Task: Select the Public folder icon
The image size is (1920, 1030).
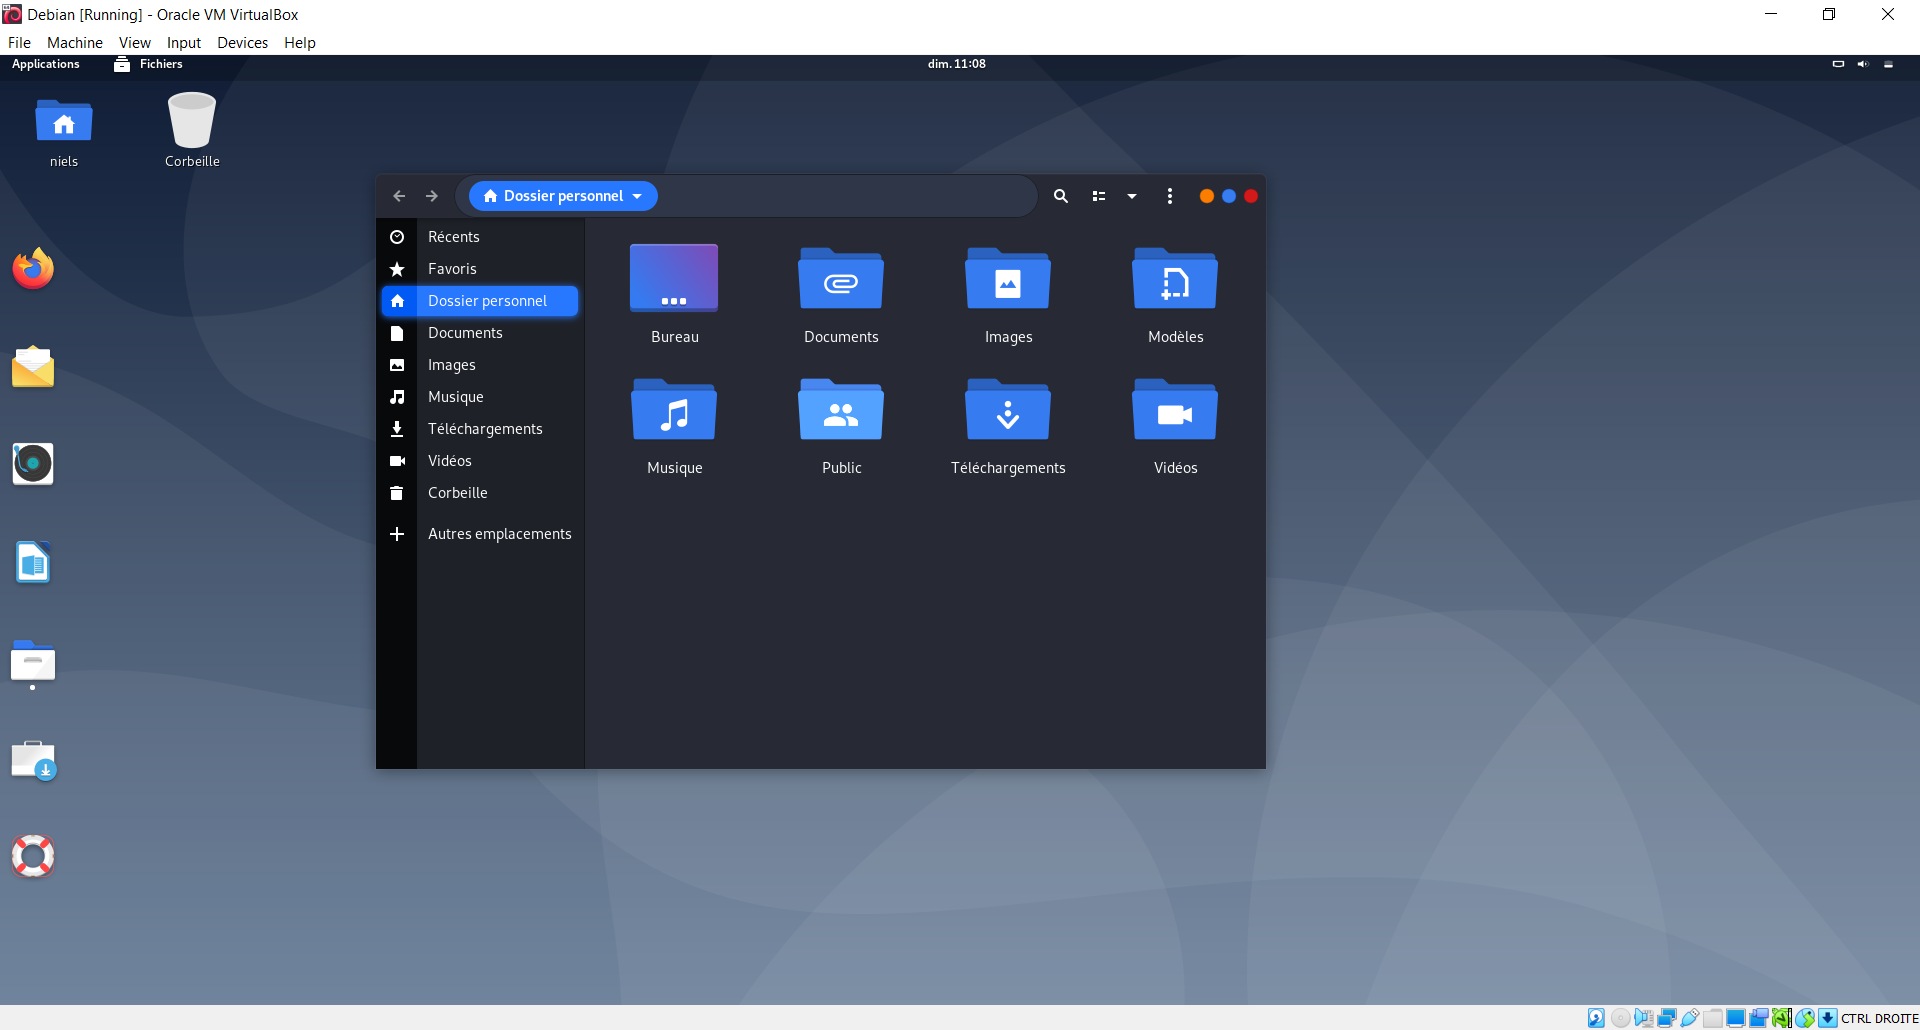Action: click(x=841, y=411)
